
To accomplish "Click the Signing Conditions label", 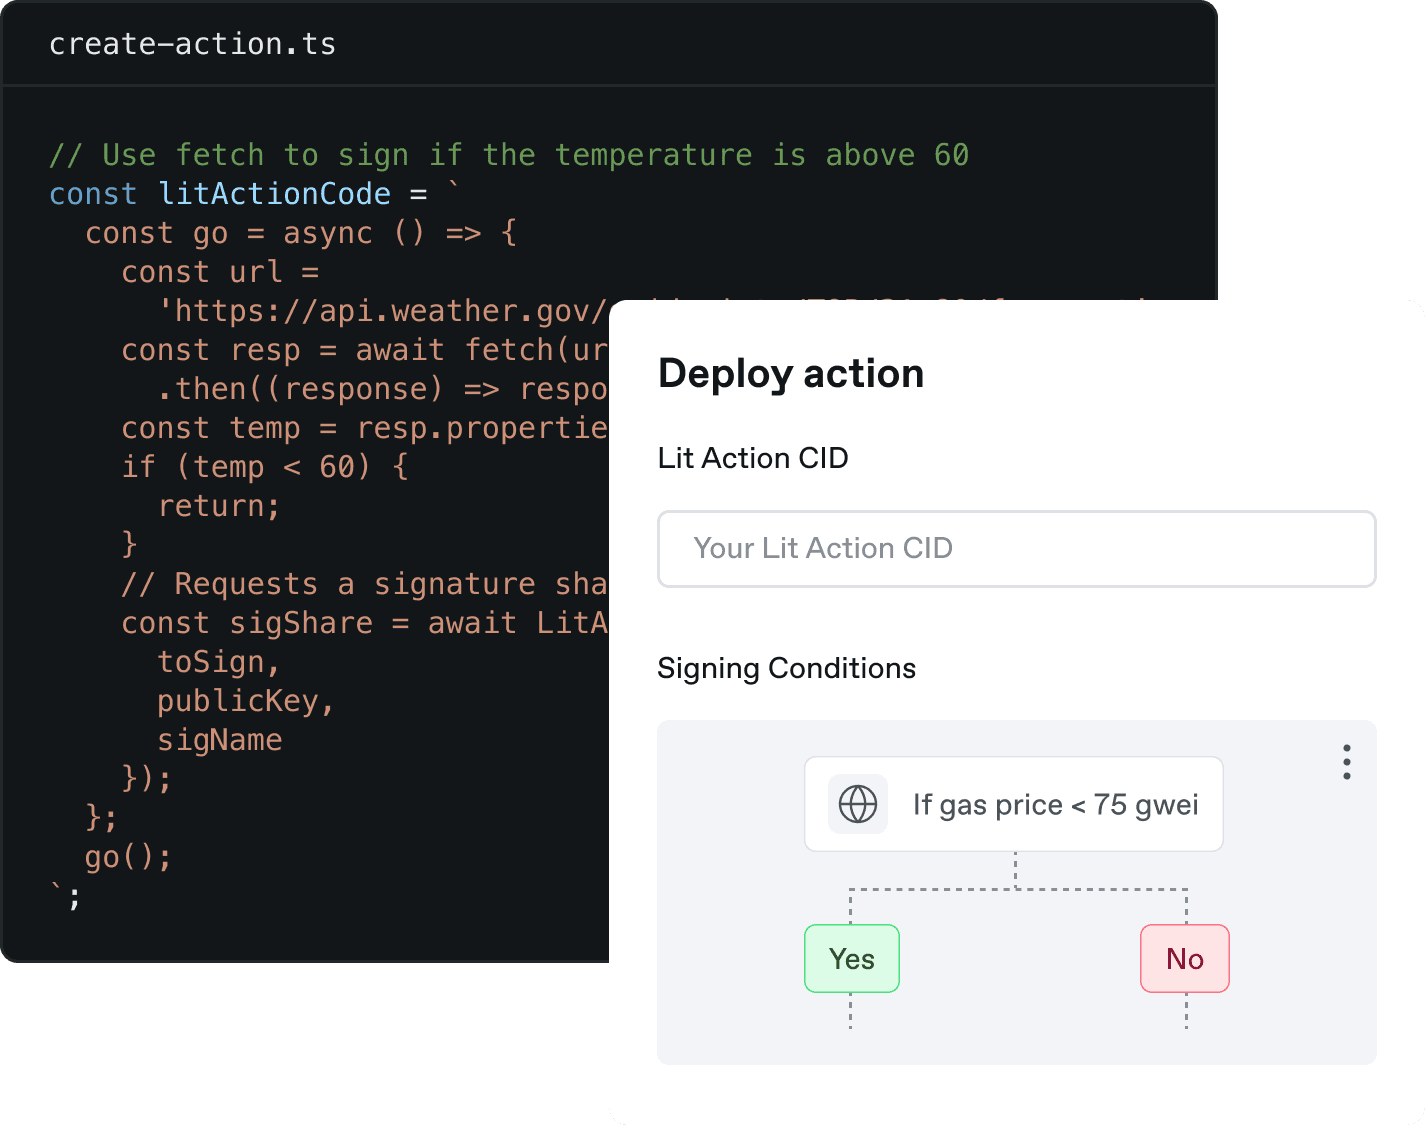I will tap(786, 668).
